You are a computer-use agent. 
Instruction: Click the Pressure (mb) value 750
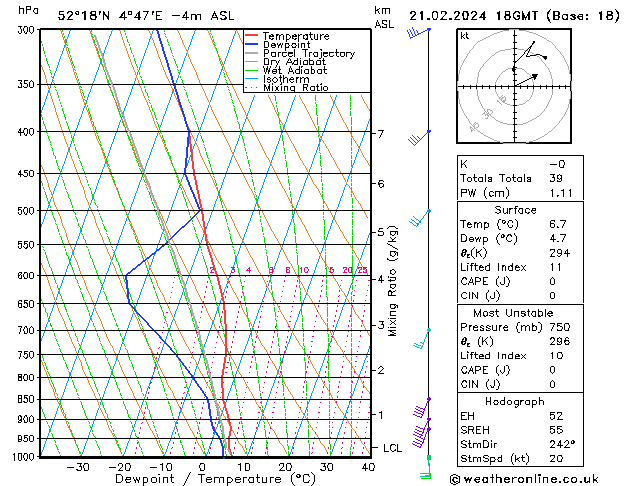pyautogui.click(x=560, y=327)
